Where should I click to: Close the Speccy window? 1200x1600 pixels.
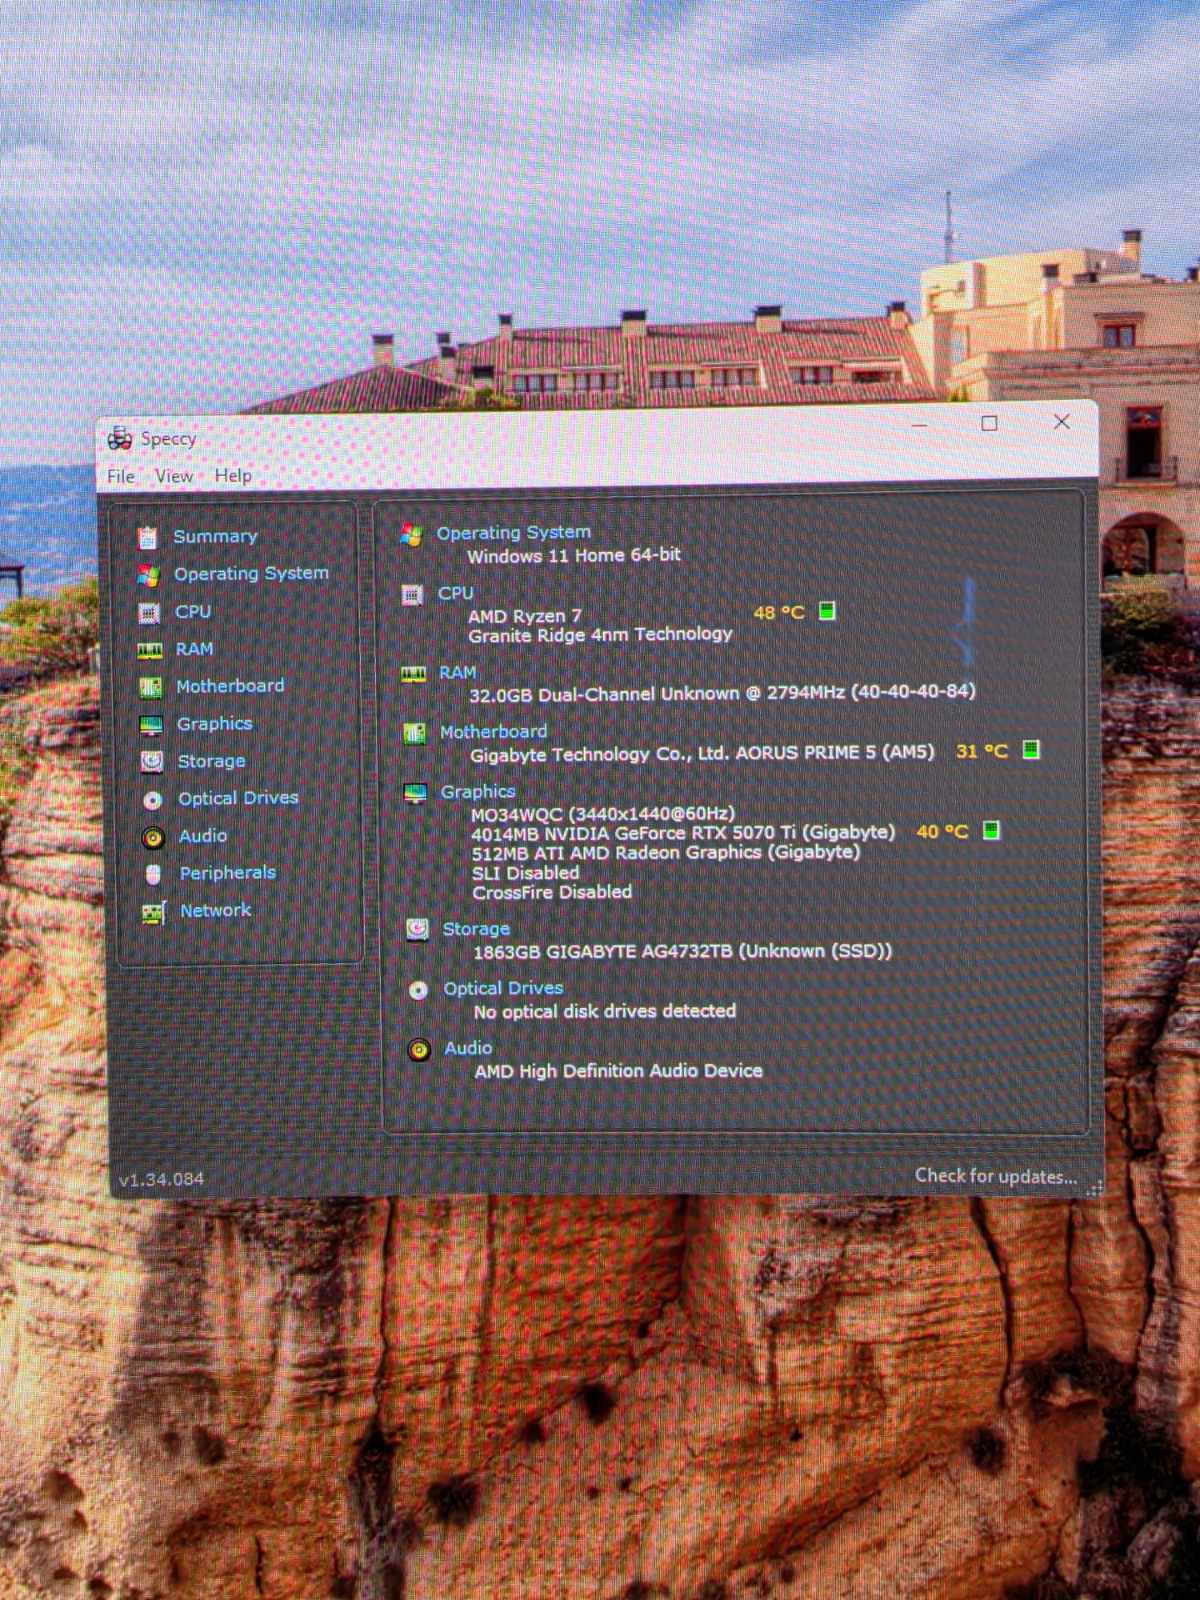tap(1062, 422)
